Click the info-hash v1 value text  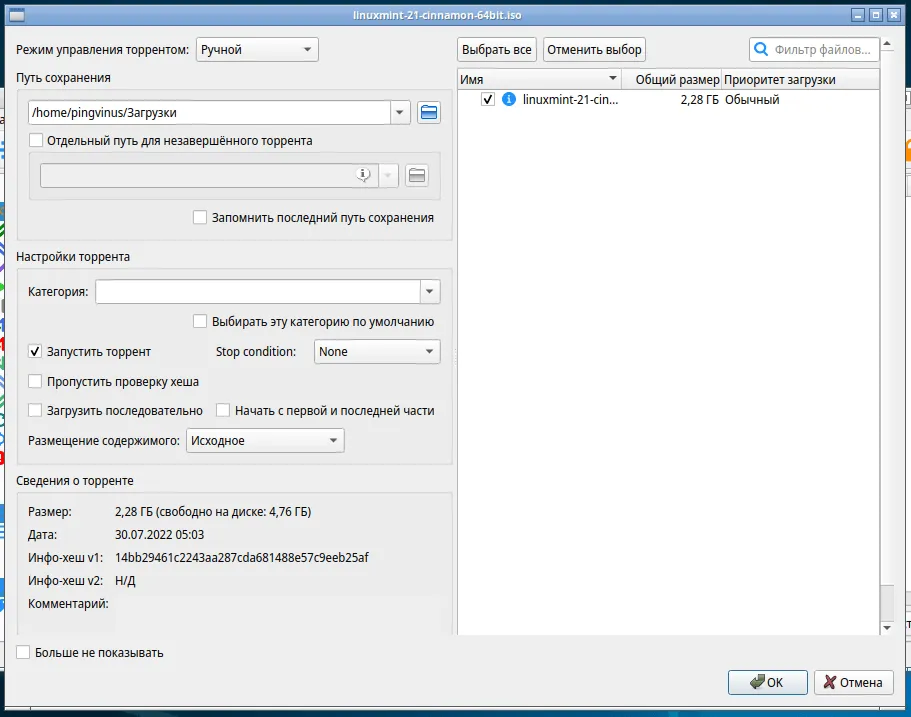(242, 557)
